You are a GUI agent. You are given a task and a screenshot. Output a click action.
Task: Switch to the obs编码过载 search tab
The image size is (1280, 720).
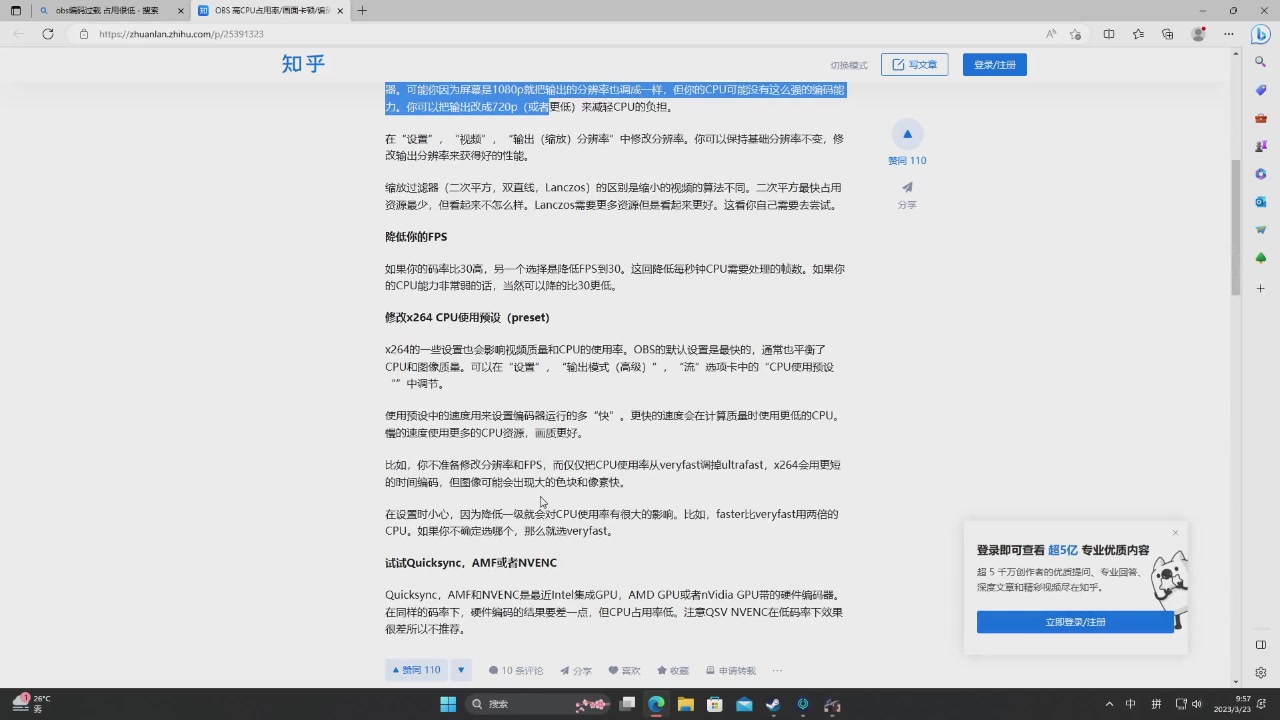pyautogui.click(x=108, y=11)
